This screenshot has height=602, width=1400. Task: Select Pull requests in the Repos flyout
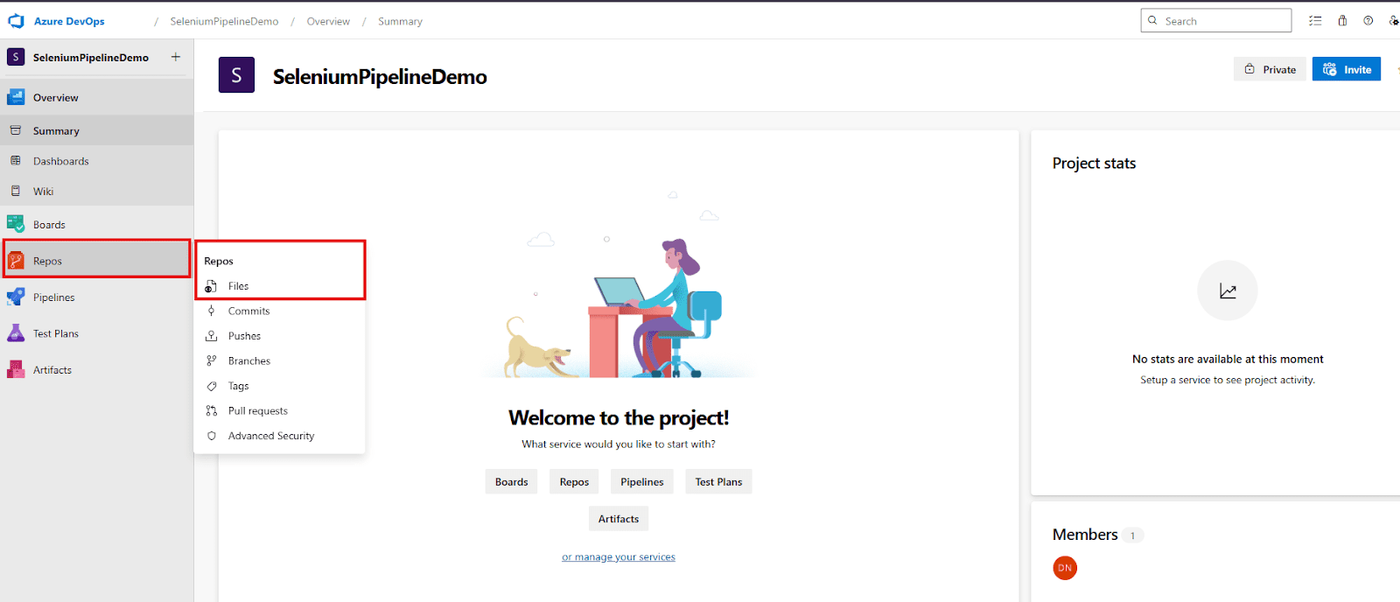[280, 411]
